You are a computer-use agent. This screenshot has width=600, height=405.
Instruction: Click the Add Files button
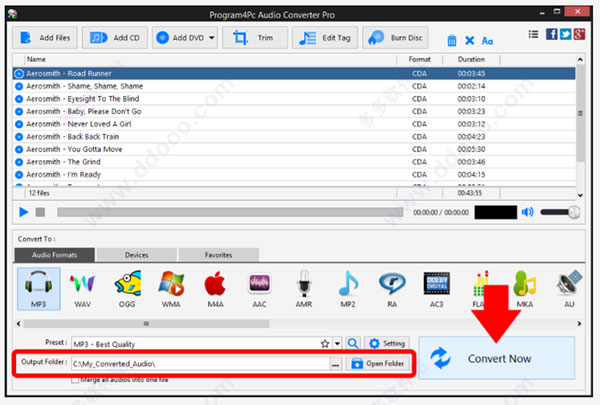[45, 38]
